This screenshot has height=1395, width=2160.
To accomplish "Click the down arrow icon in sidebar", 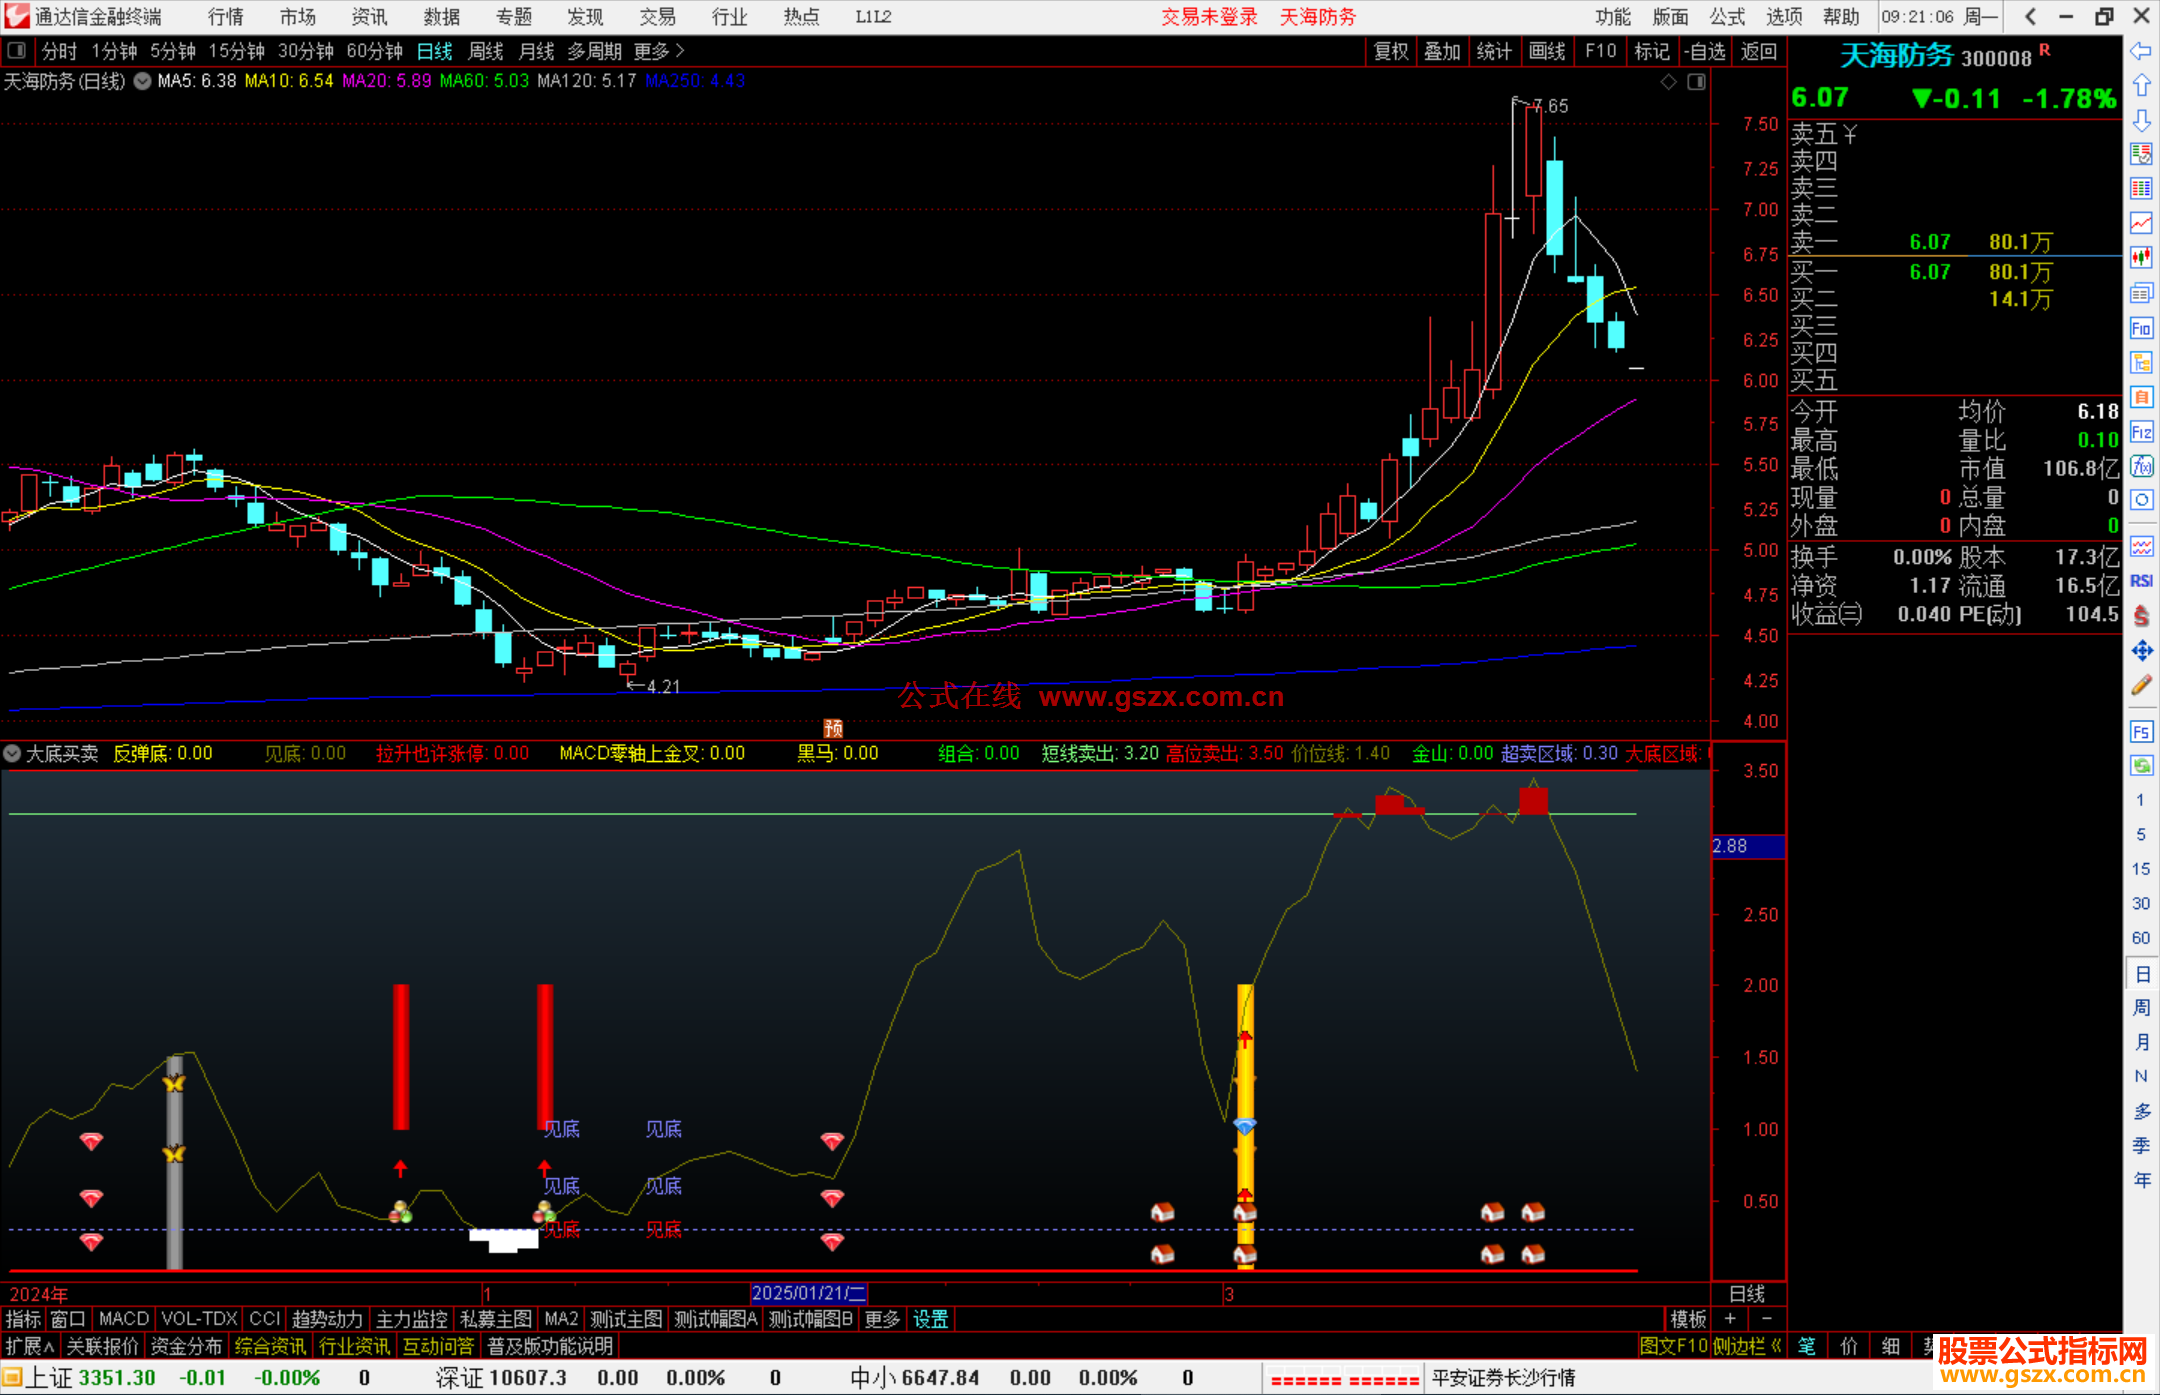I will 2141,121.
